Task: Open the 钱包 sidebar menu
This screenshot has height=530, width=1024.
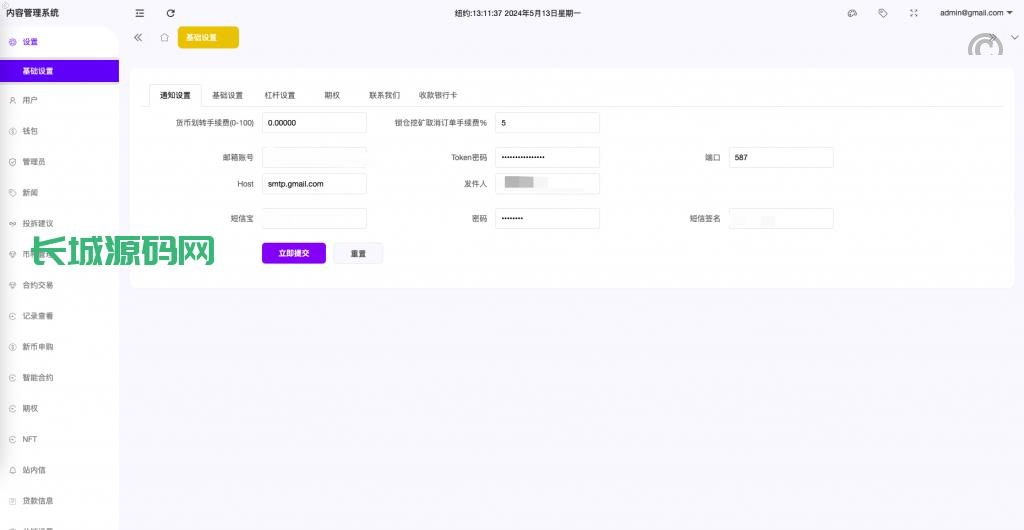Action: coord(59,131)
